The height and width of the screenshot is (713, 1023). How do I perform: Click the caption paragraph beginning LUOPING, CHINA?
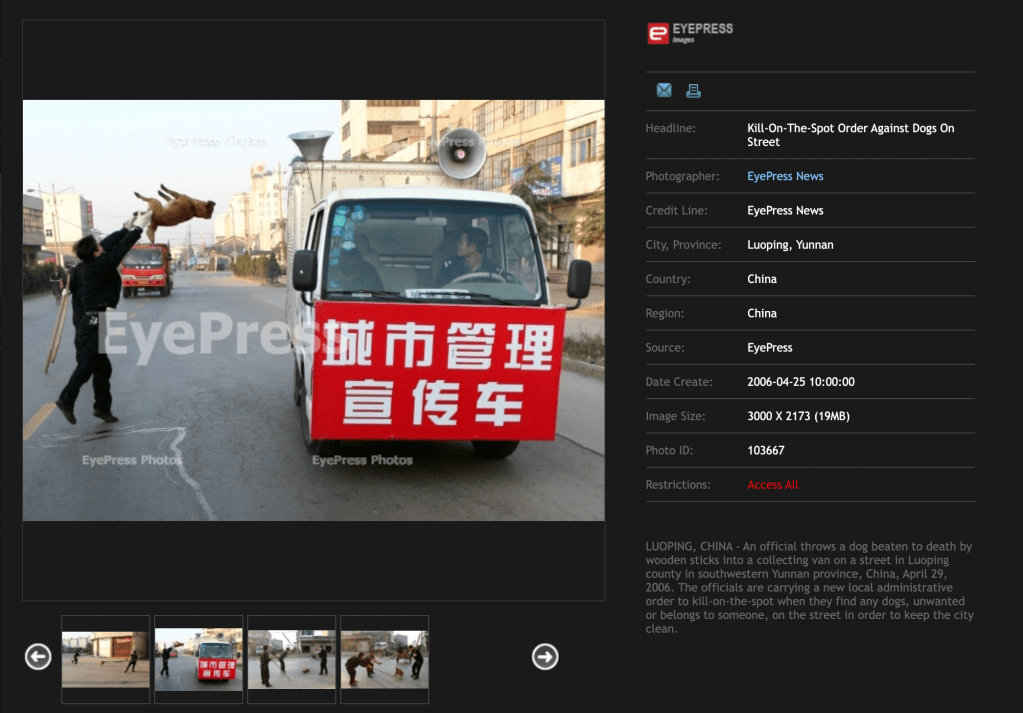pos(809,587)
